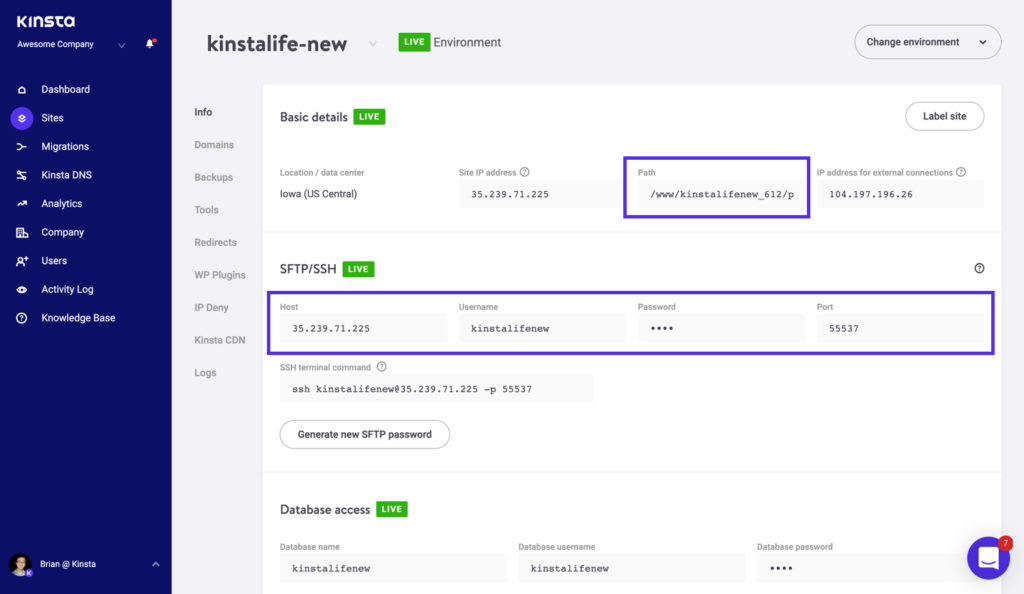Viewport: 1024px width, 594px height.
Task: Show help for external connections IP
Action: click(x=961, y=172)
